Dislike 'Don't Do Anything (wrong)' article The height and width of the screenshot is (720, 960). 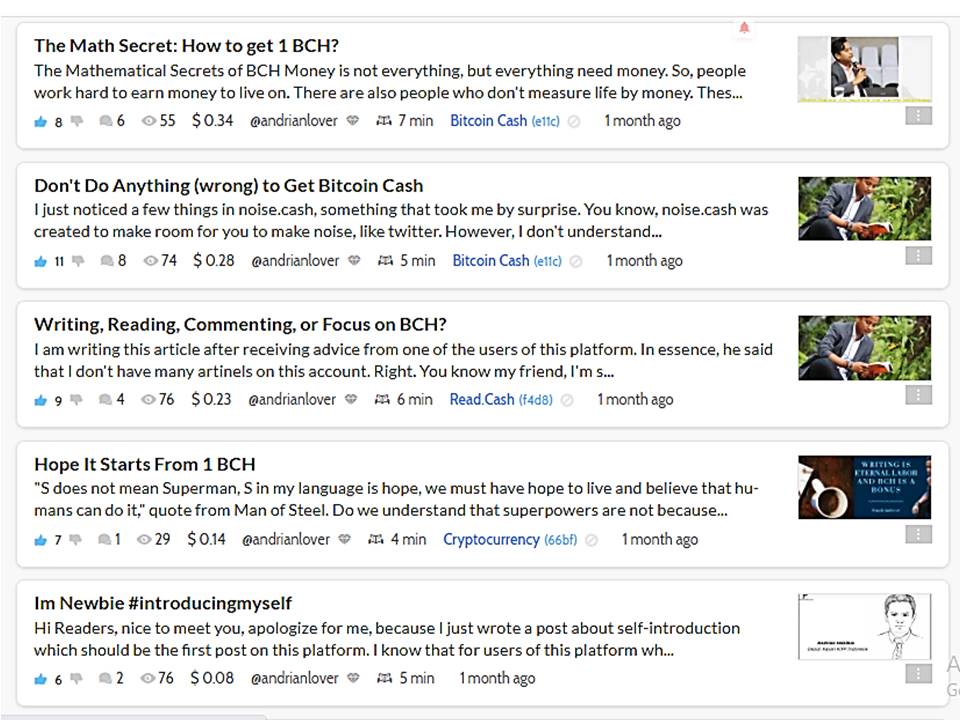[x=78, y=261]
